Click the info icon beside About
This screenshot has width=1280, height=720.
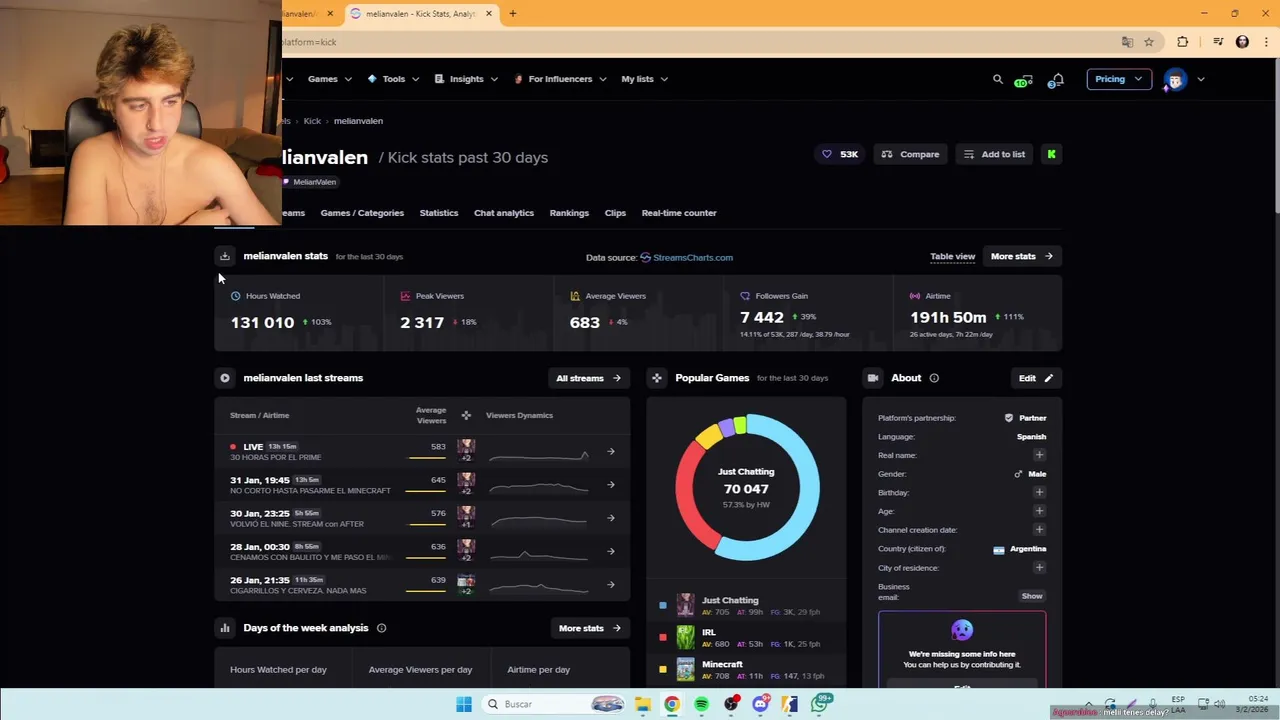(x=934, y=378)
